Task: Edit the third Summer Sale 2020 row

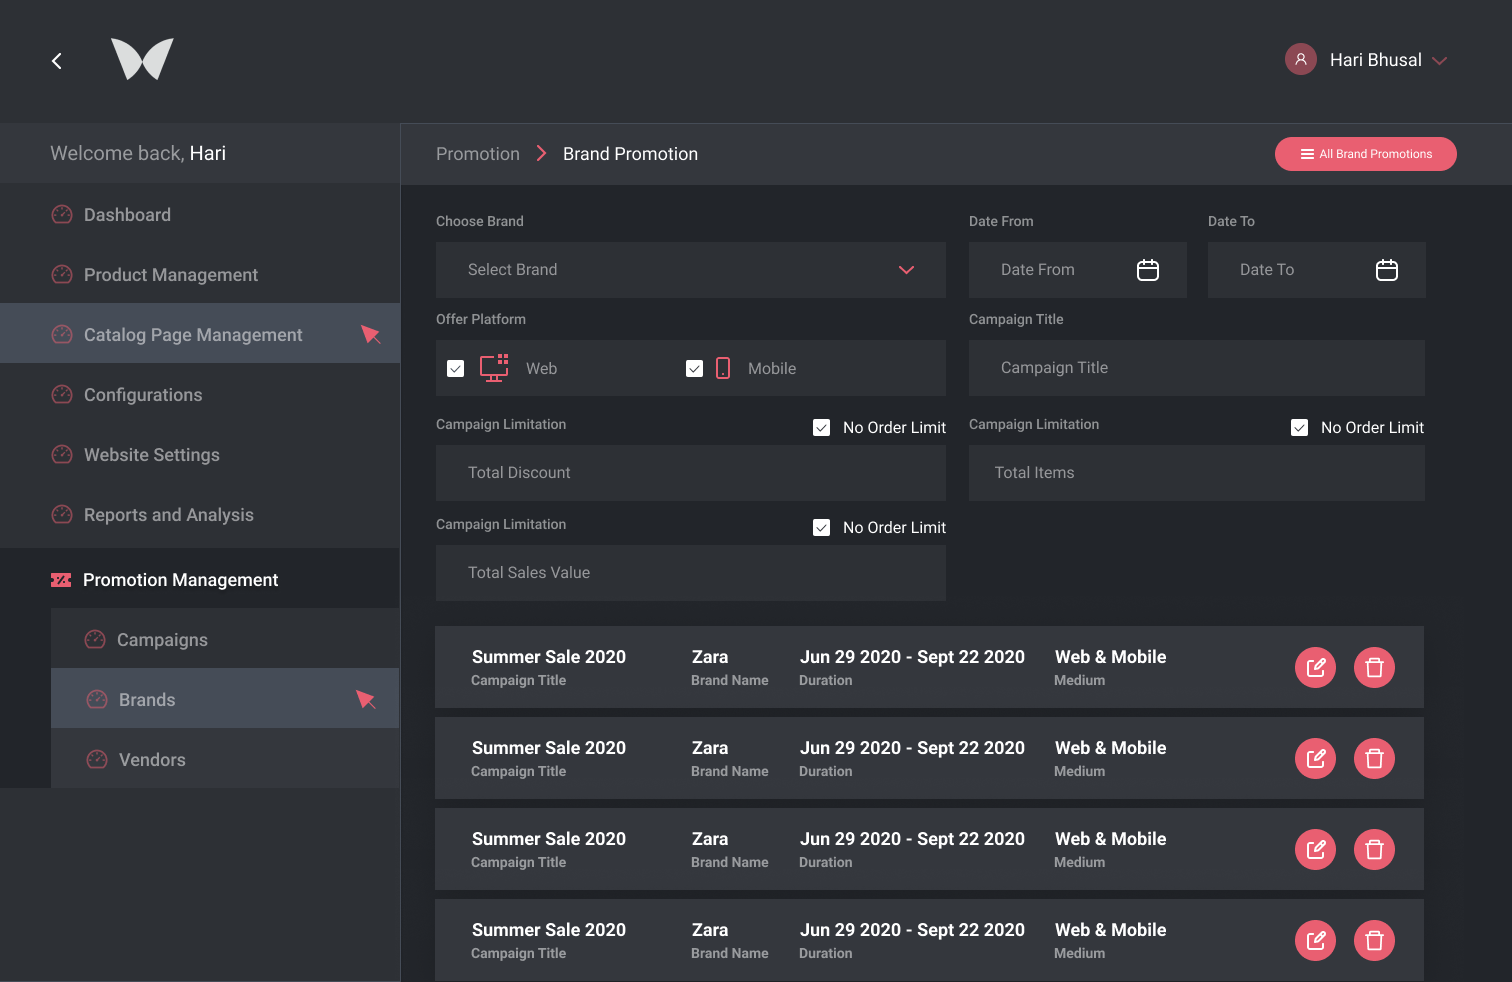Action: click(1315, 850)
